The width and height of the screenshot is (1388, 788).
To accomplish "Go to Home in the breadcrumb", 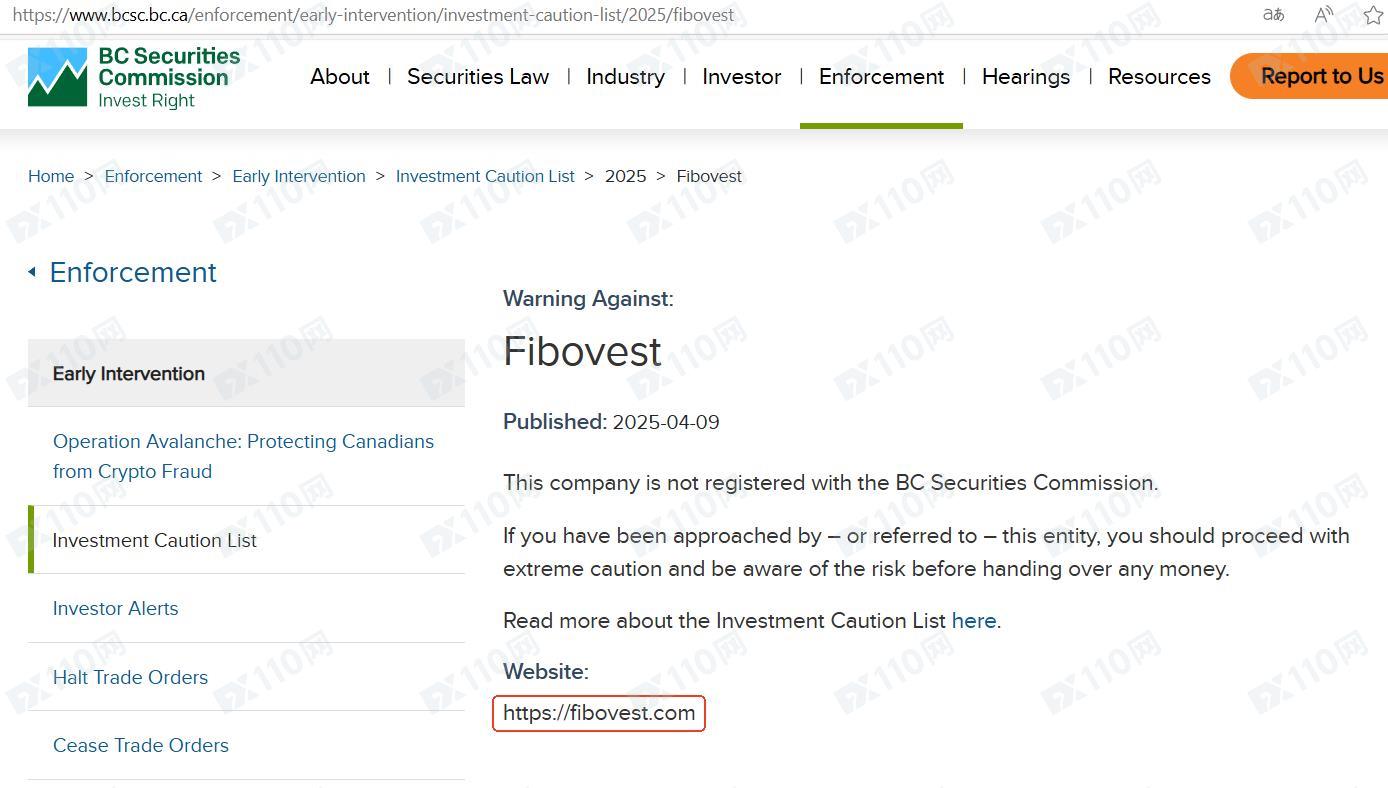I will 51,176.
